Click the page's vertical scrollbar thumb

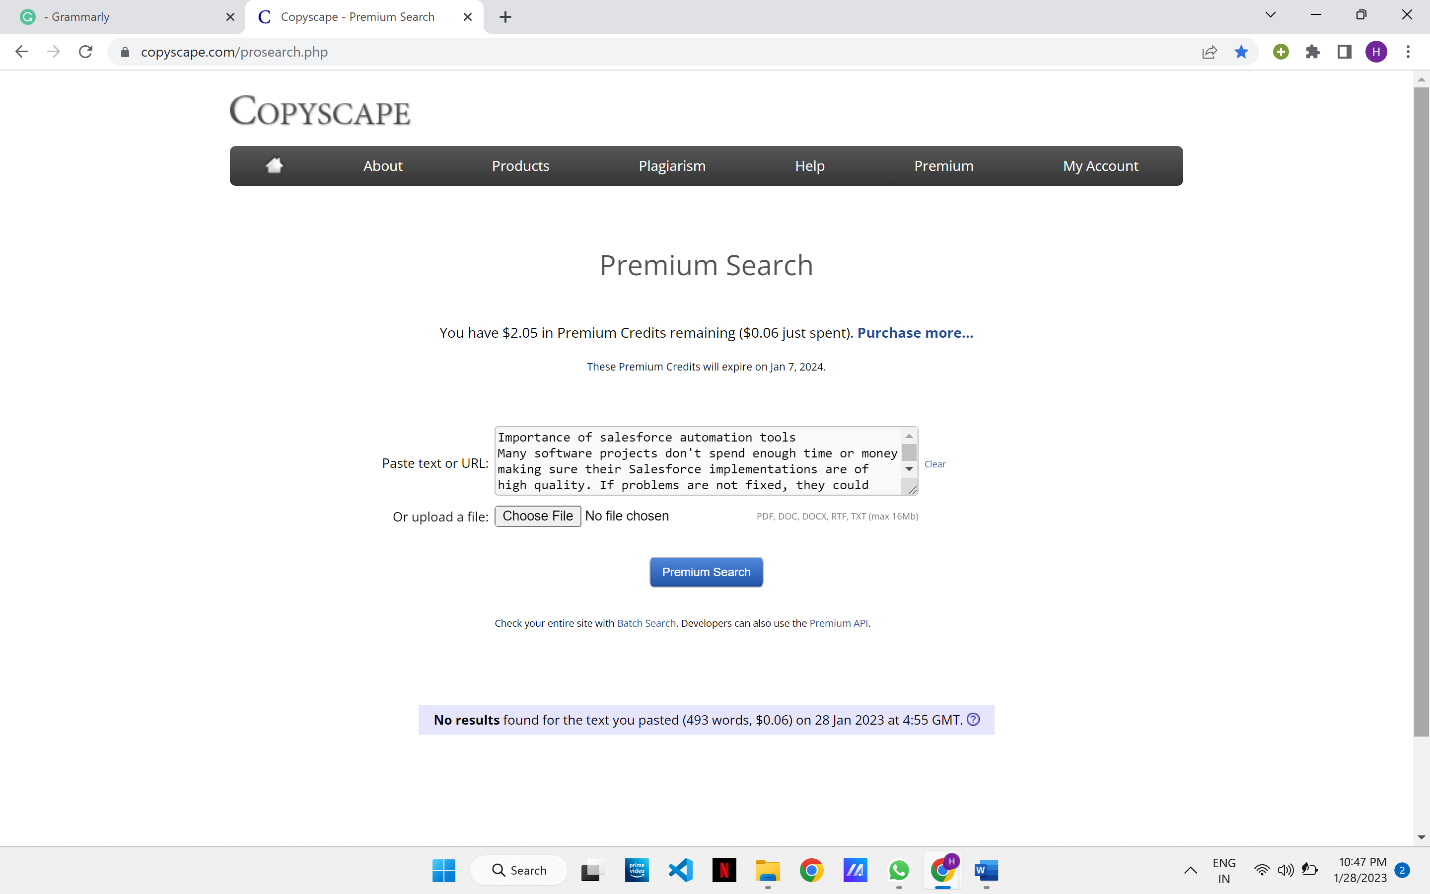[x=1421, y=412]
